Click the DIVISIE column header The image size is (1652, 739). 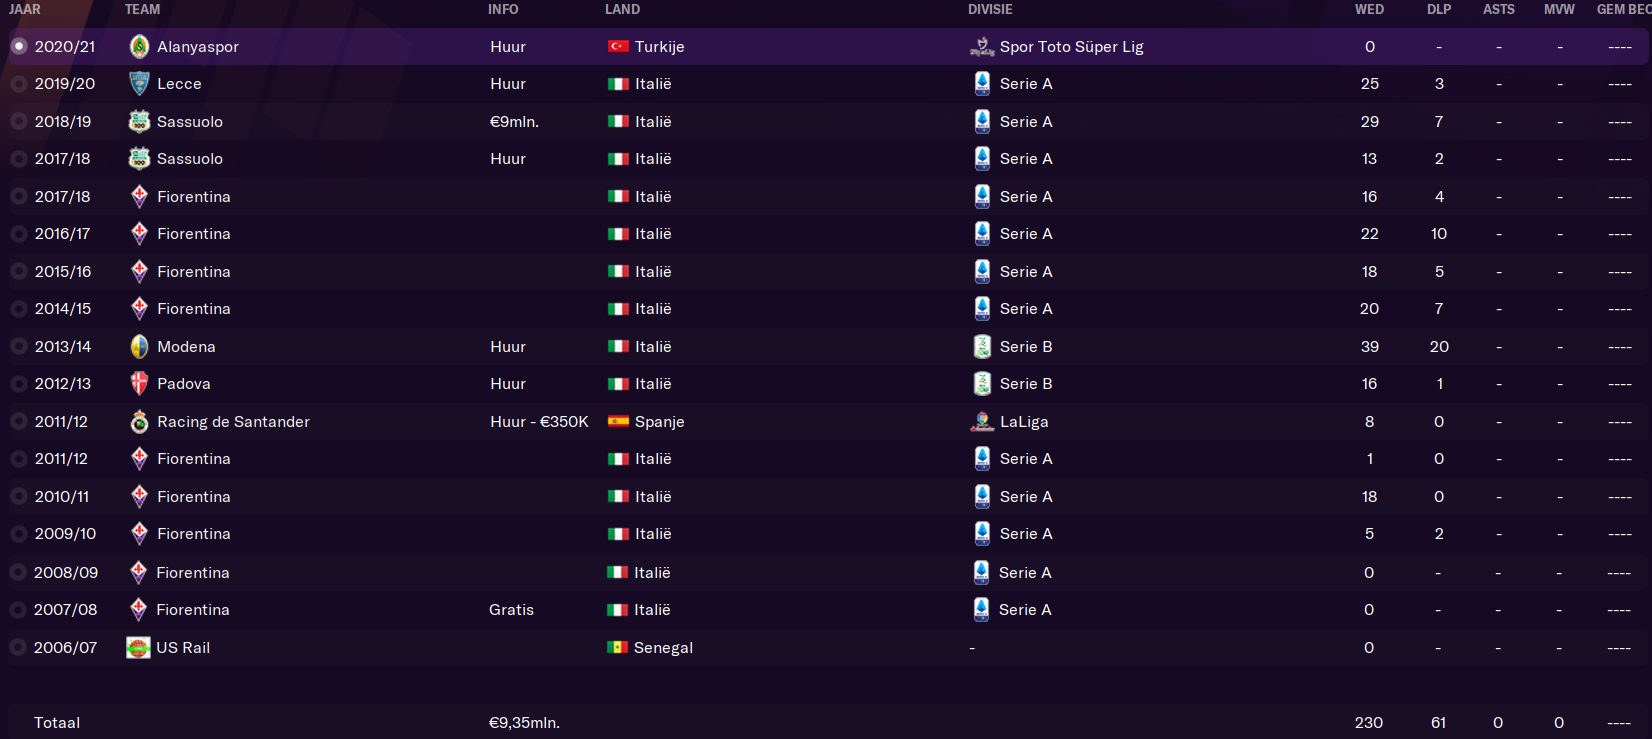click(990, 9)
